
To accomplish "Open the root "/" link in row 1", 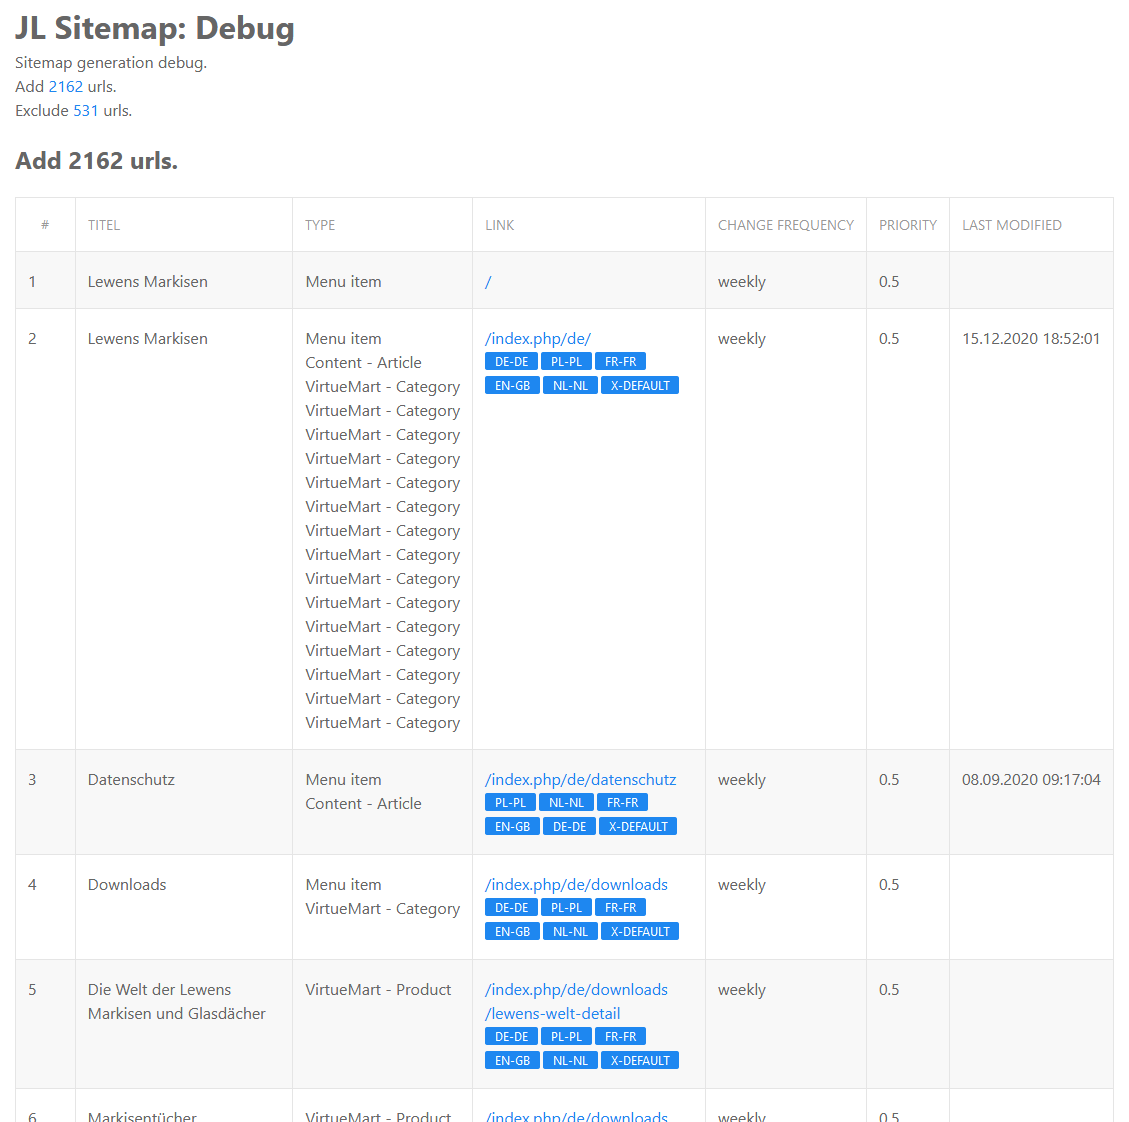I will [488, 282].
